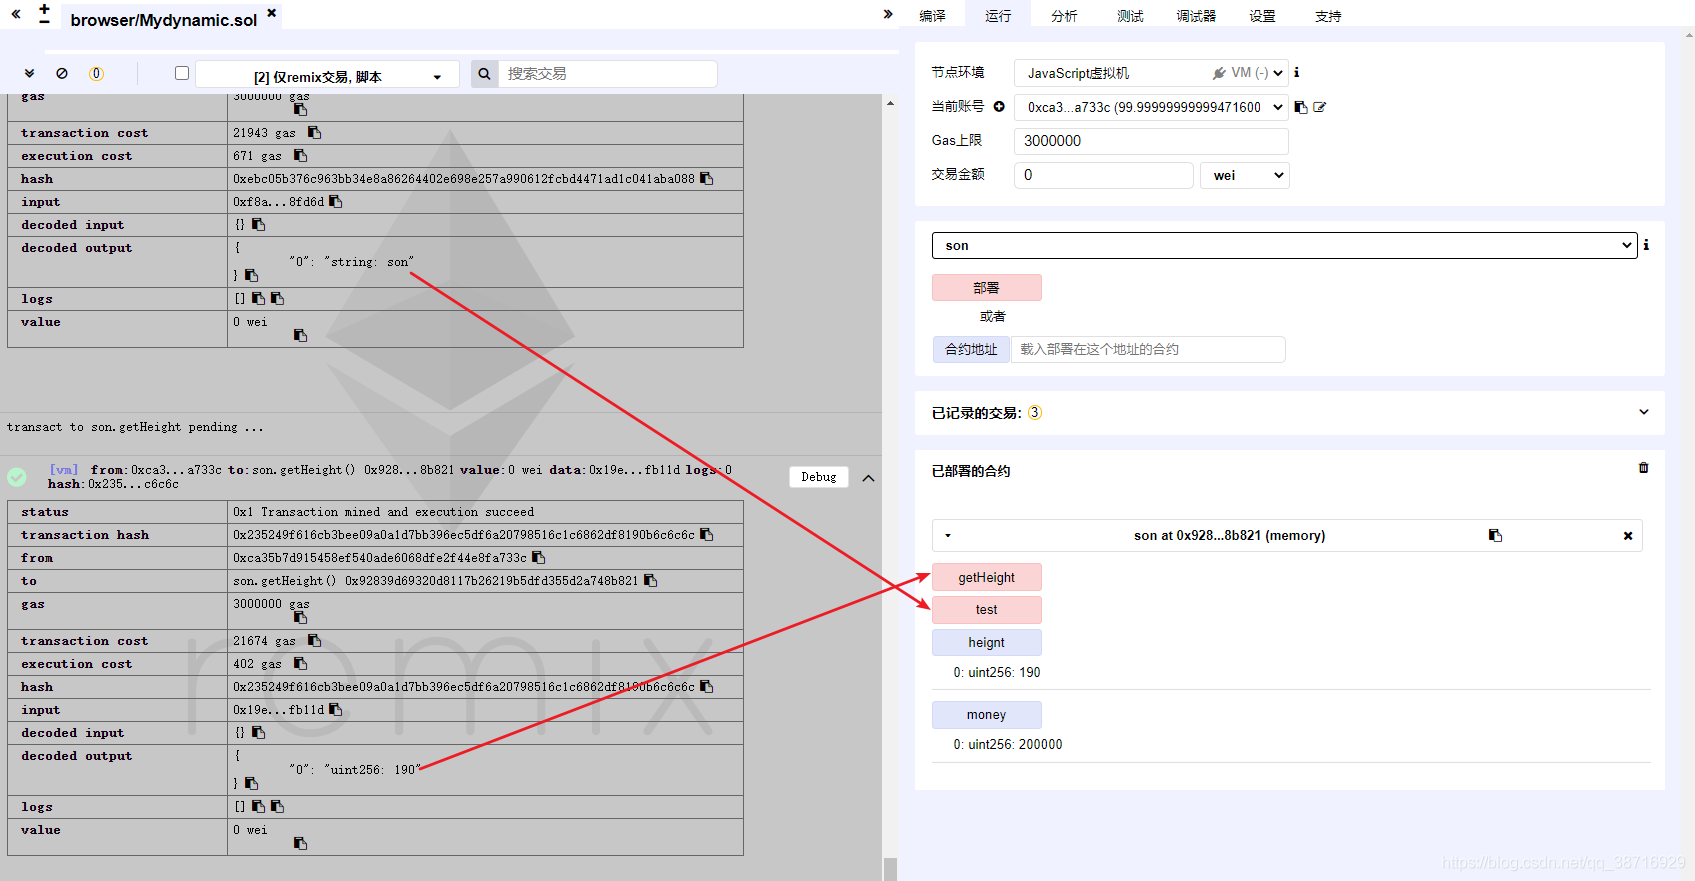Edit the Gas limit field
Screen dimensions: 1695x881
1151,141
